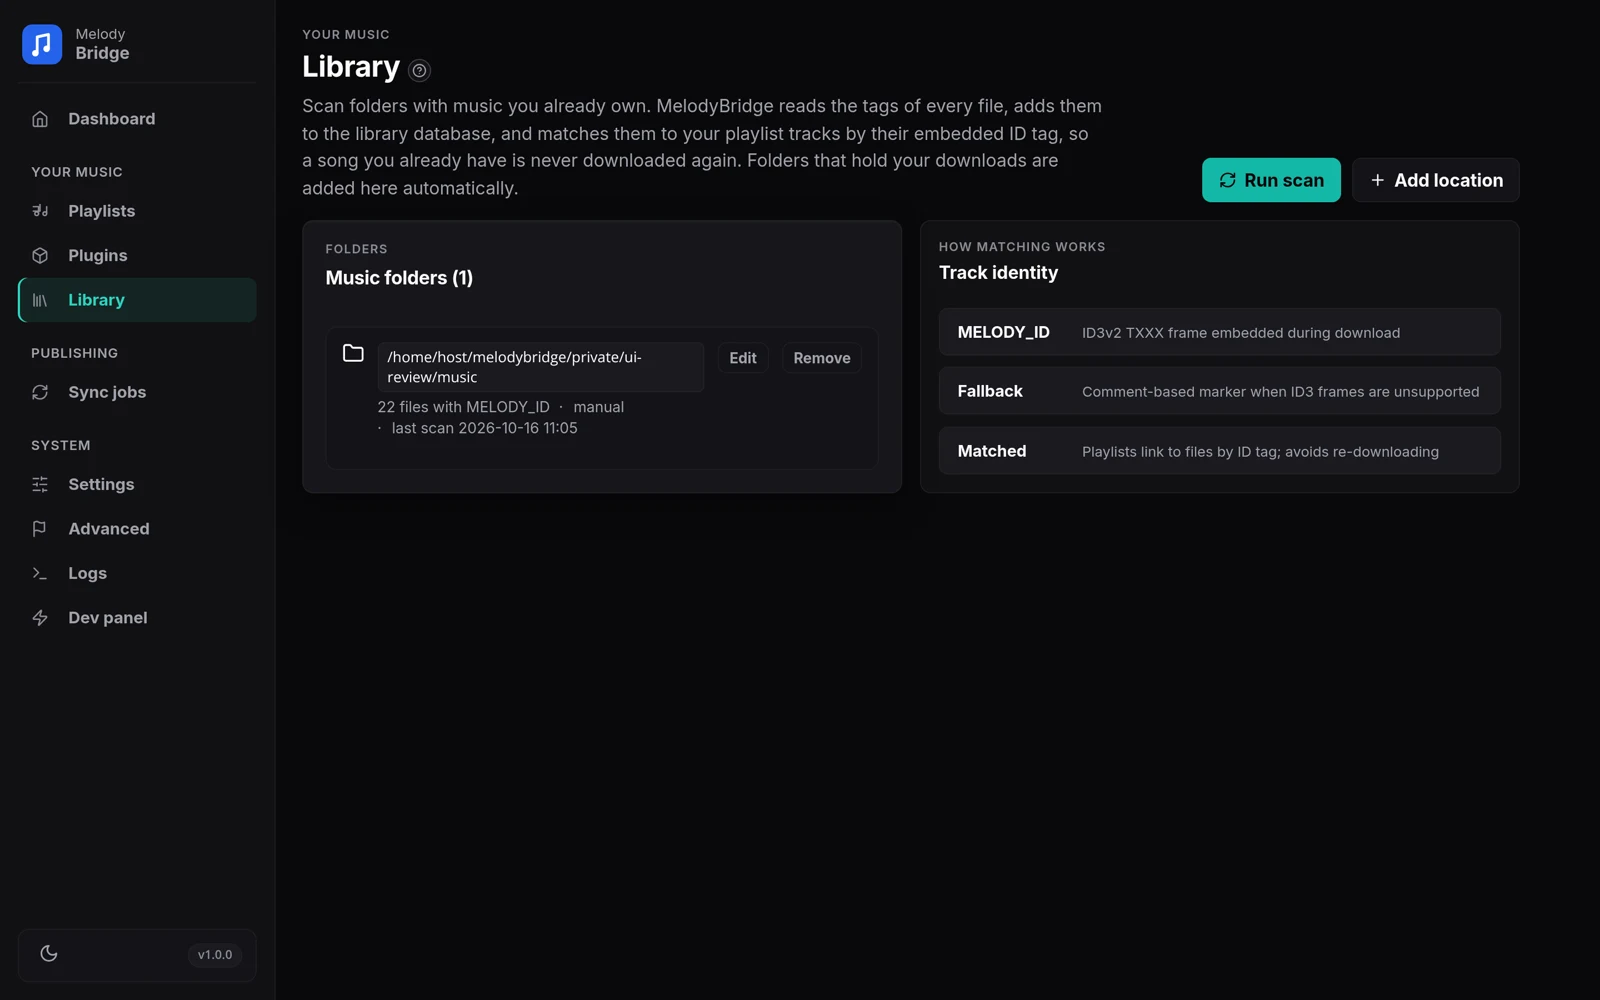Viewport: 1600px width, 1000px height.
Task: Add a new music location
Action: pyautogui.click(x=1436, y=180)
